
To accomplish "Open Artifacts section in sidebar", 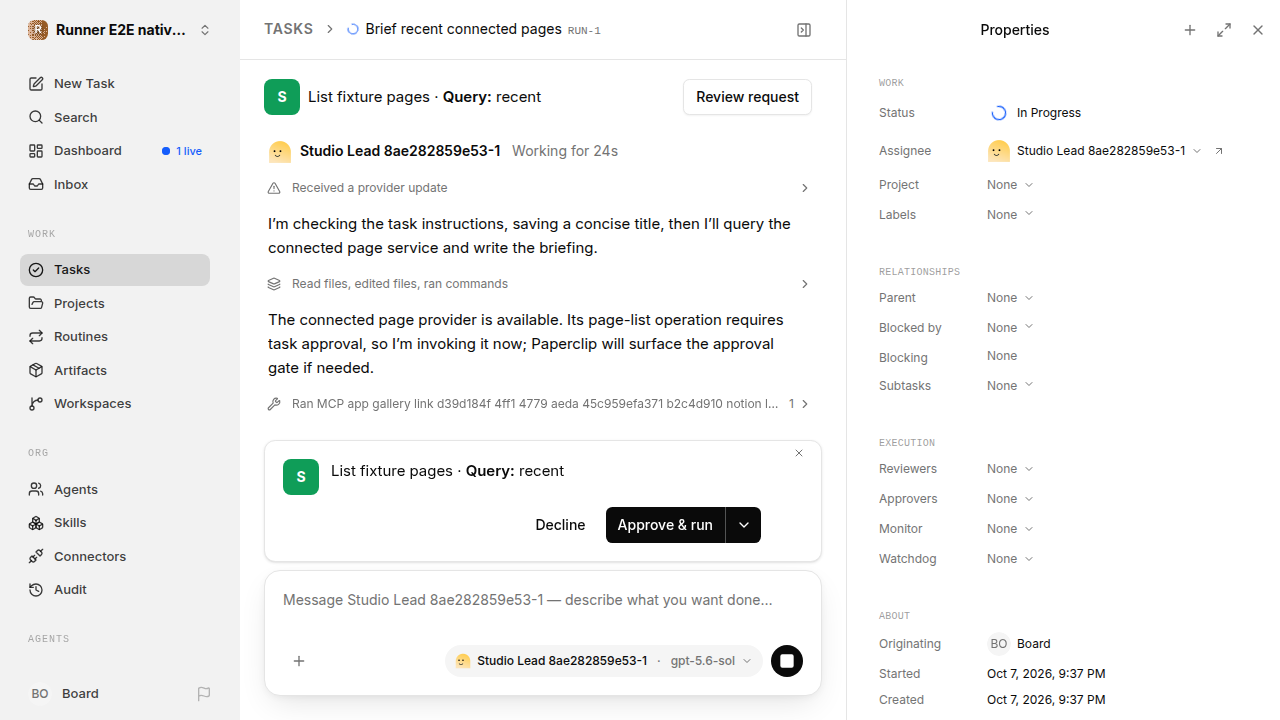I will 115,370.
